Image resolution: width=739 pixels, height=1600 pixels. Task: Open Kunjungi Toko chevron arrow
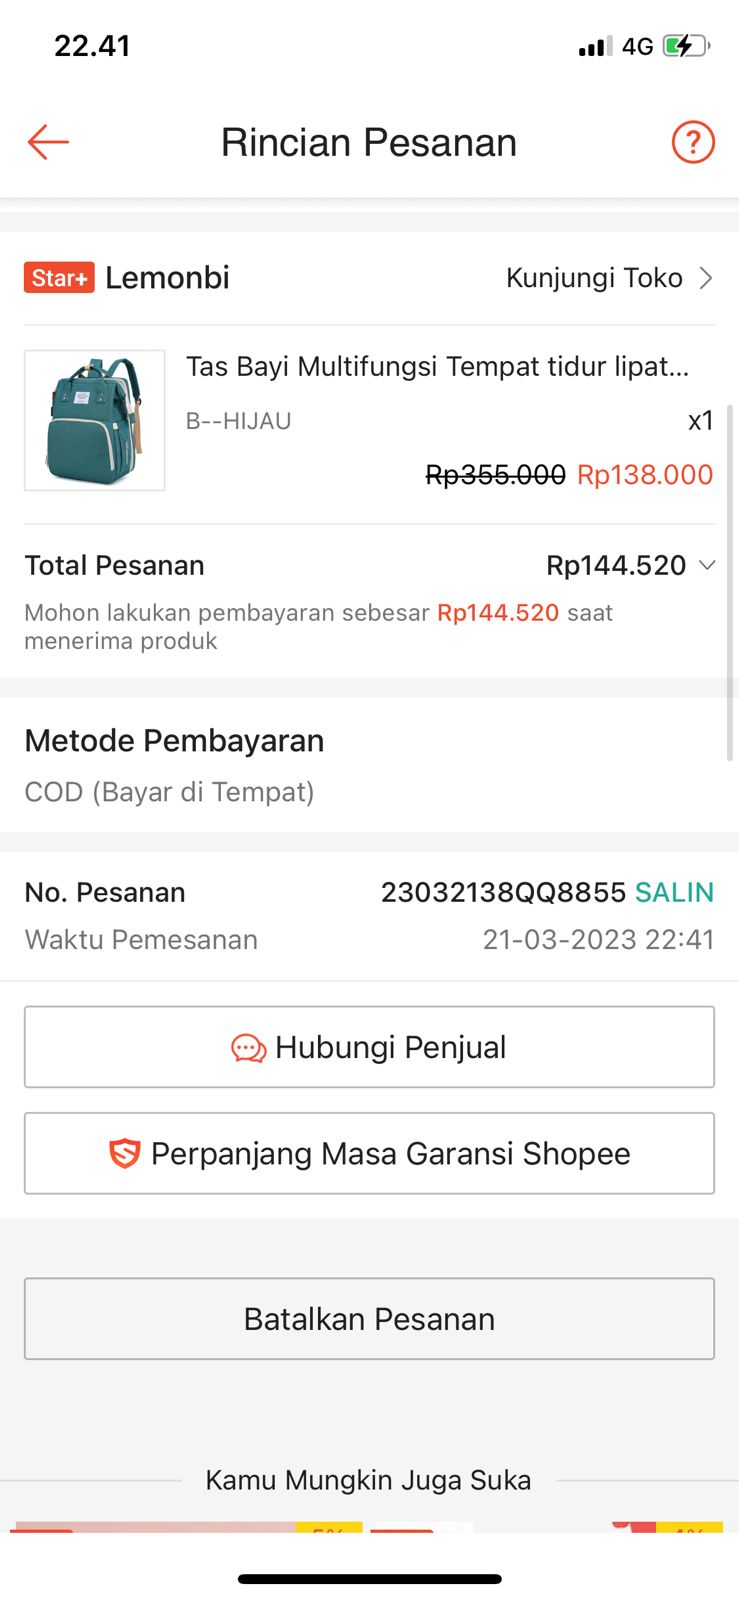[x=706, y=278]
